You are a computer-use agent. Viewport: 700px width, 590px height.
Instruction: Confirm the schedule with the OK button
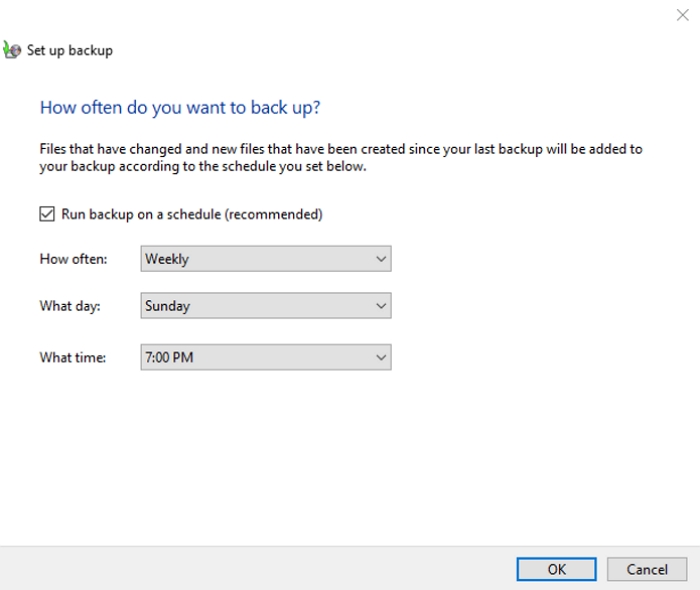tap(556, 569)
